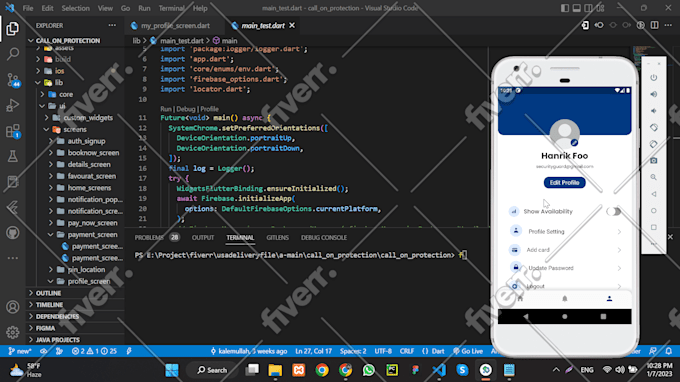The image size is (680, 382).
Task: Click the emulator volume down button
Action: (654, 111)
